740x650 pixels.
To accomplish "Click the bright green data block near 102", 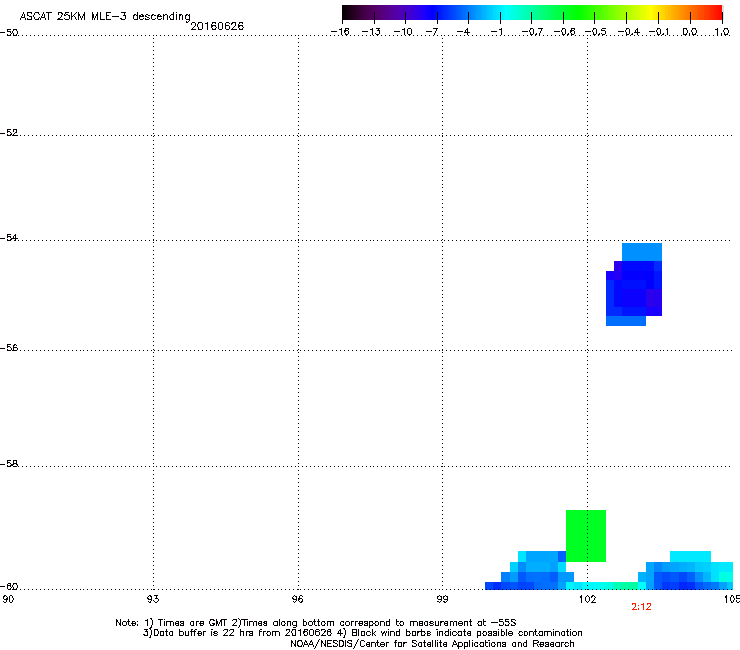I will coord(586,536).
